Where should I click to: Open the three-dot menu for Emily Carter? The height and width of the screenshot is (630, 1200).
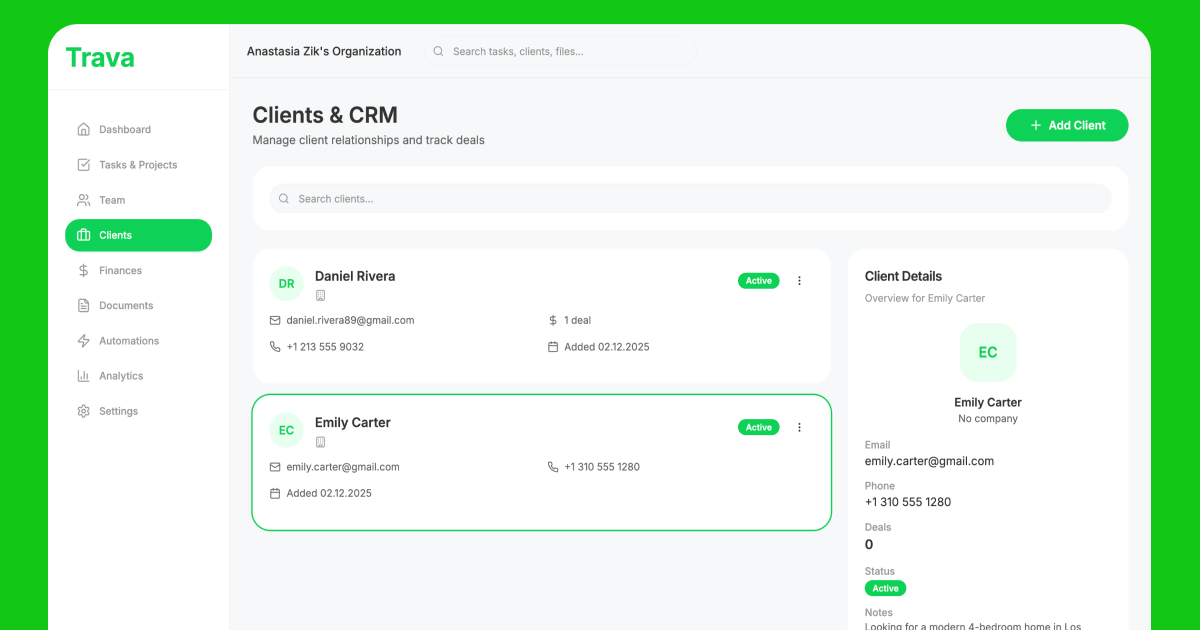click(799, 427)
